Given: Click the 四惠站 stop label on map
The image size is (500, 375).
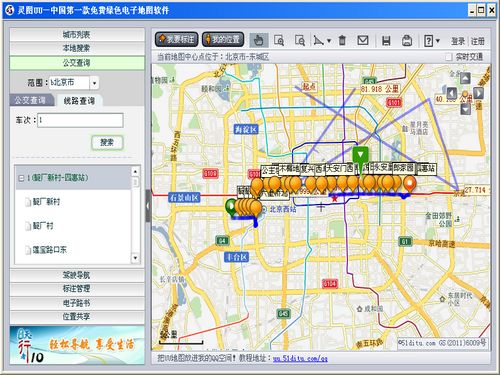Looking at the screenshot, I should tap(426, 168).
